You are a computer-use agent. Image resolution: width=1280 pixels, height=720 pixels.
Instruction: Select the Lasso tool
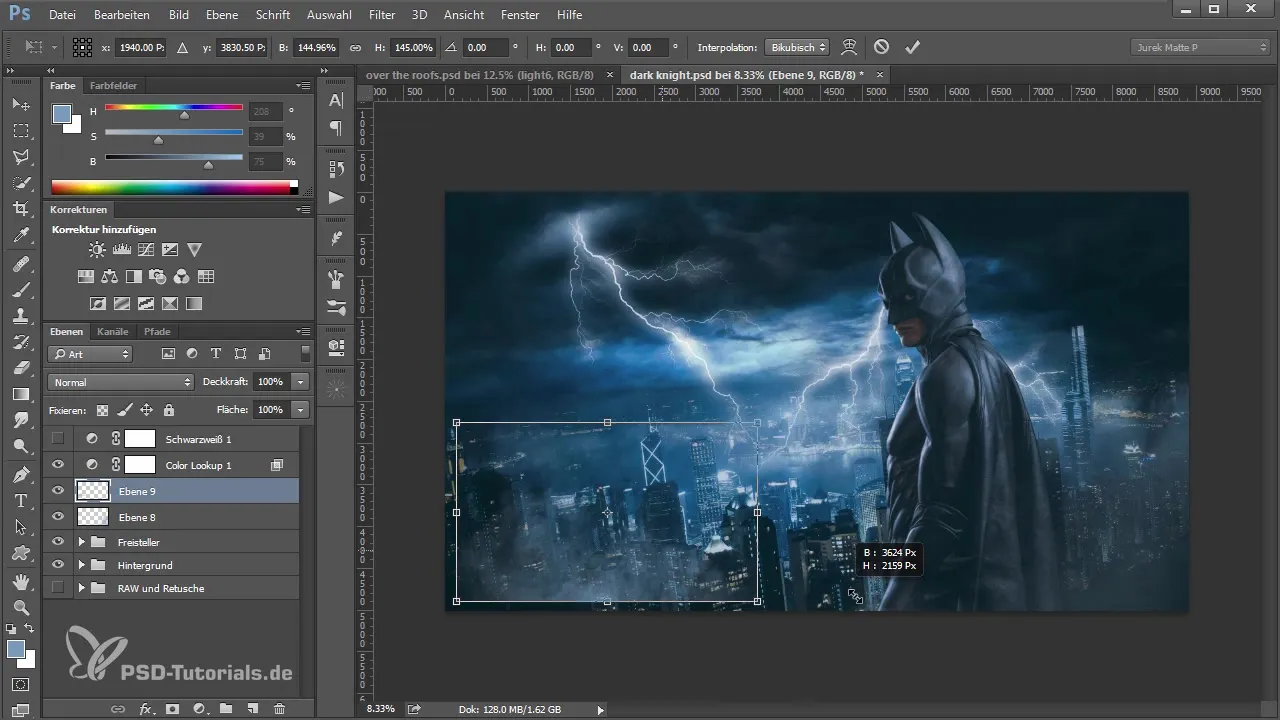tap(21, 157)
